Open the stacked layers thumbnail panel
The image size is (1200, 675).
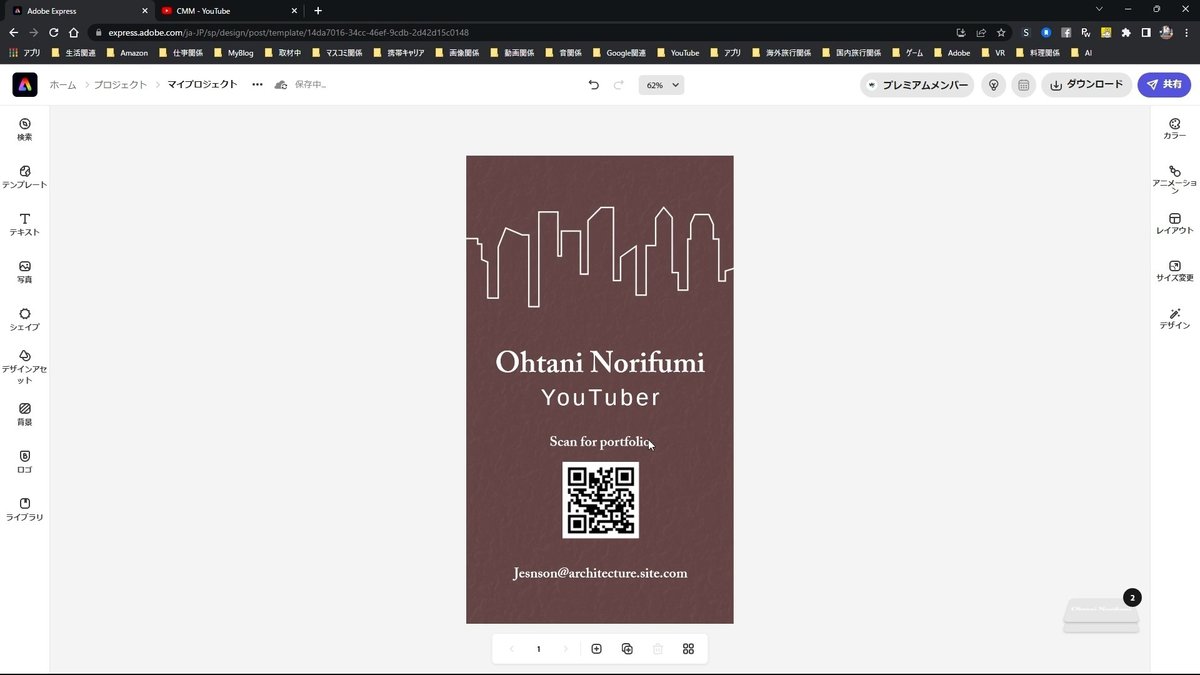point(1100,615)
